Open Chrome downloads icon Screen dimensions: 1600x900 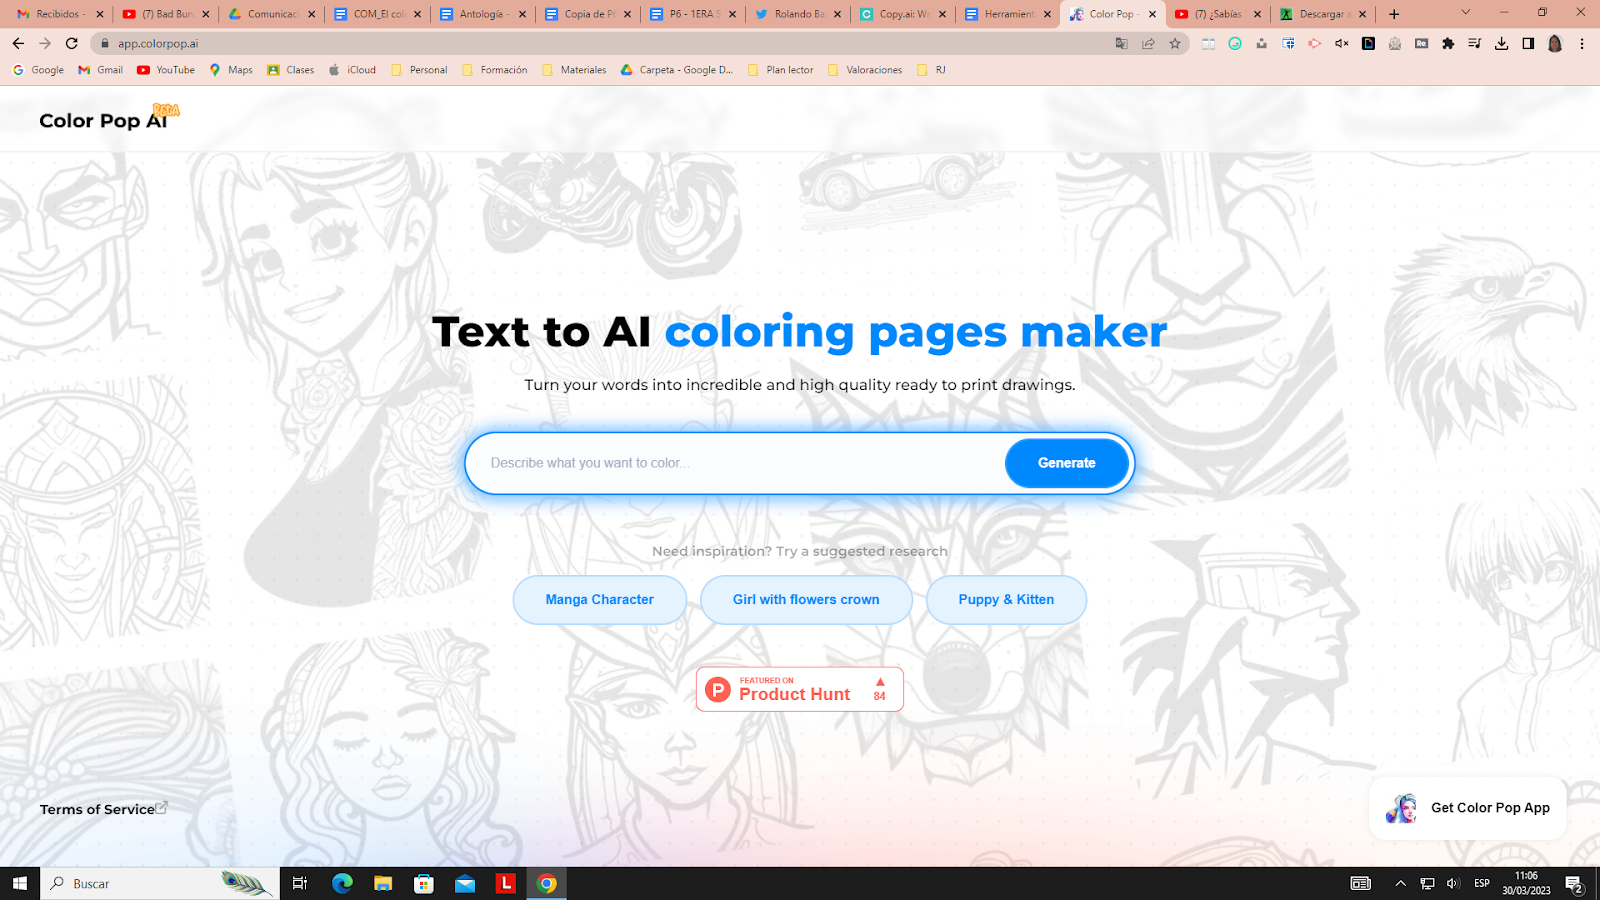(1501, 44)
